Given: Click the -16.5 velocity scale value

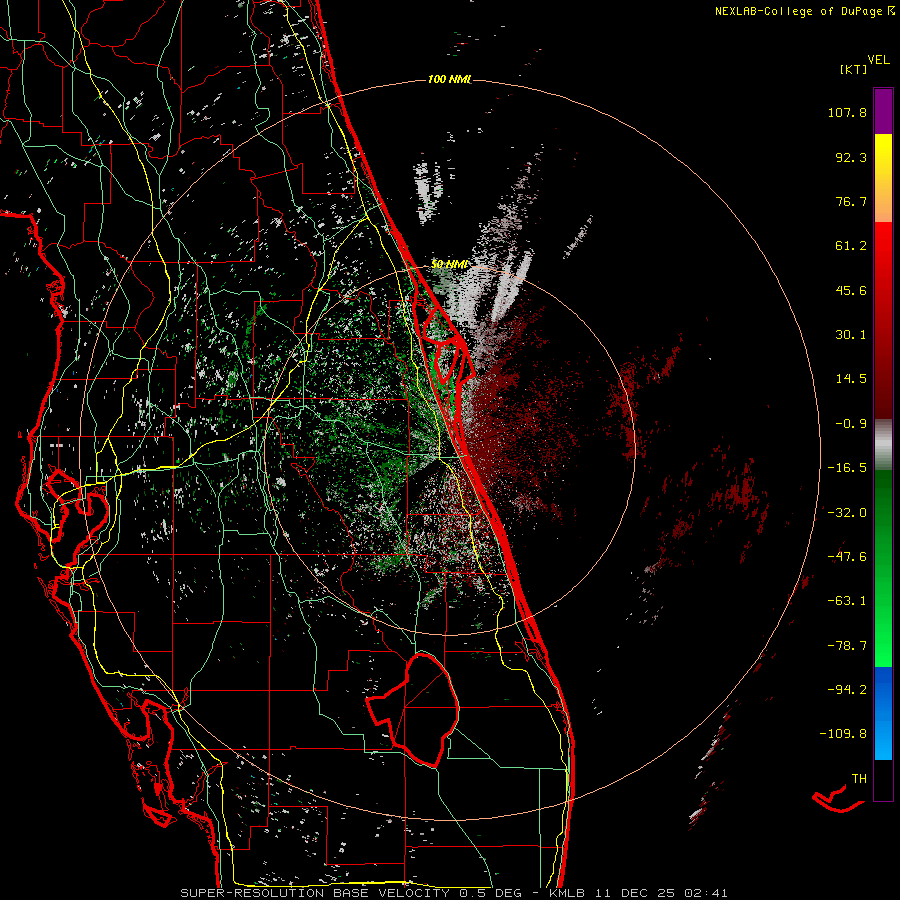Looking at the screenshot, I should 847,468.
